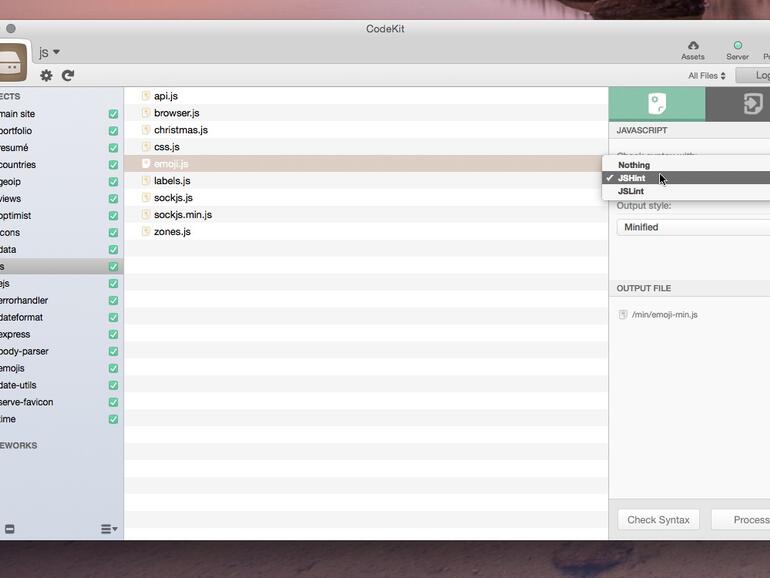Click the gray window control button
This screenshot has width=770, height=578.
pos(11,28)
